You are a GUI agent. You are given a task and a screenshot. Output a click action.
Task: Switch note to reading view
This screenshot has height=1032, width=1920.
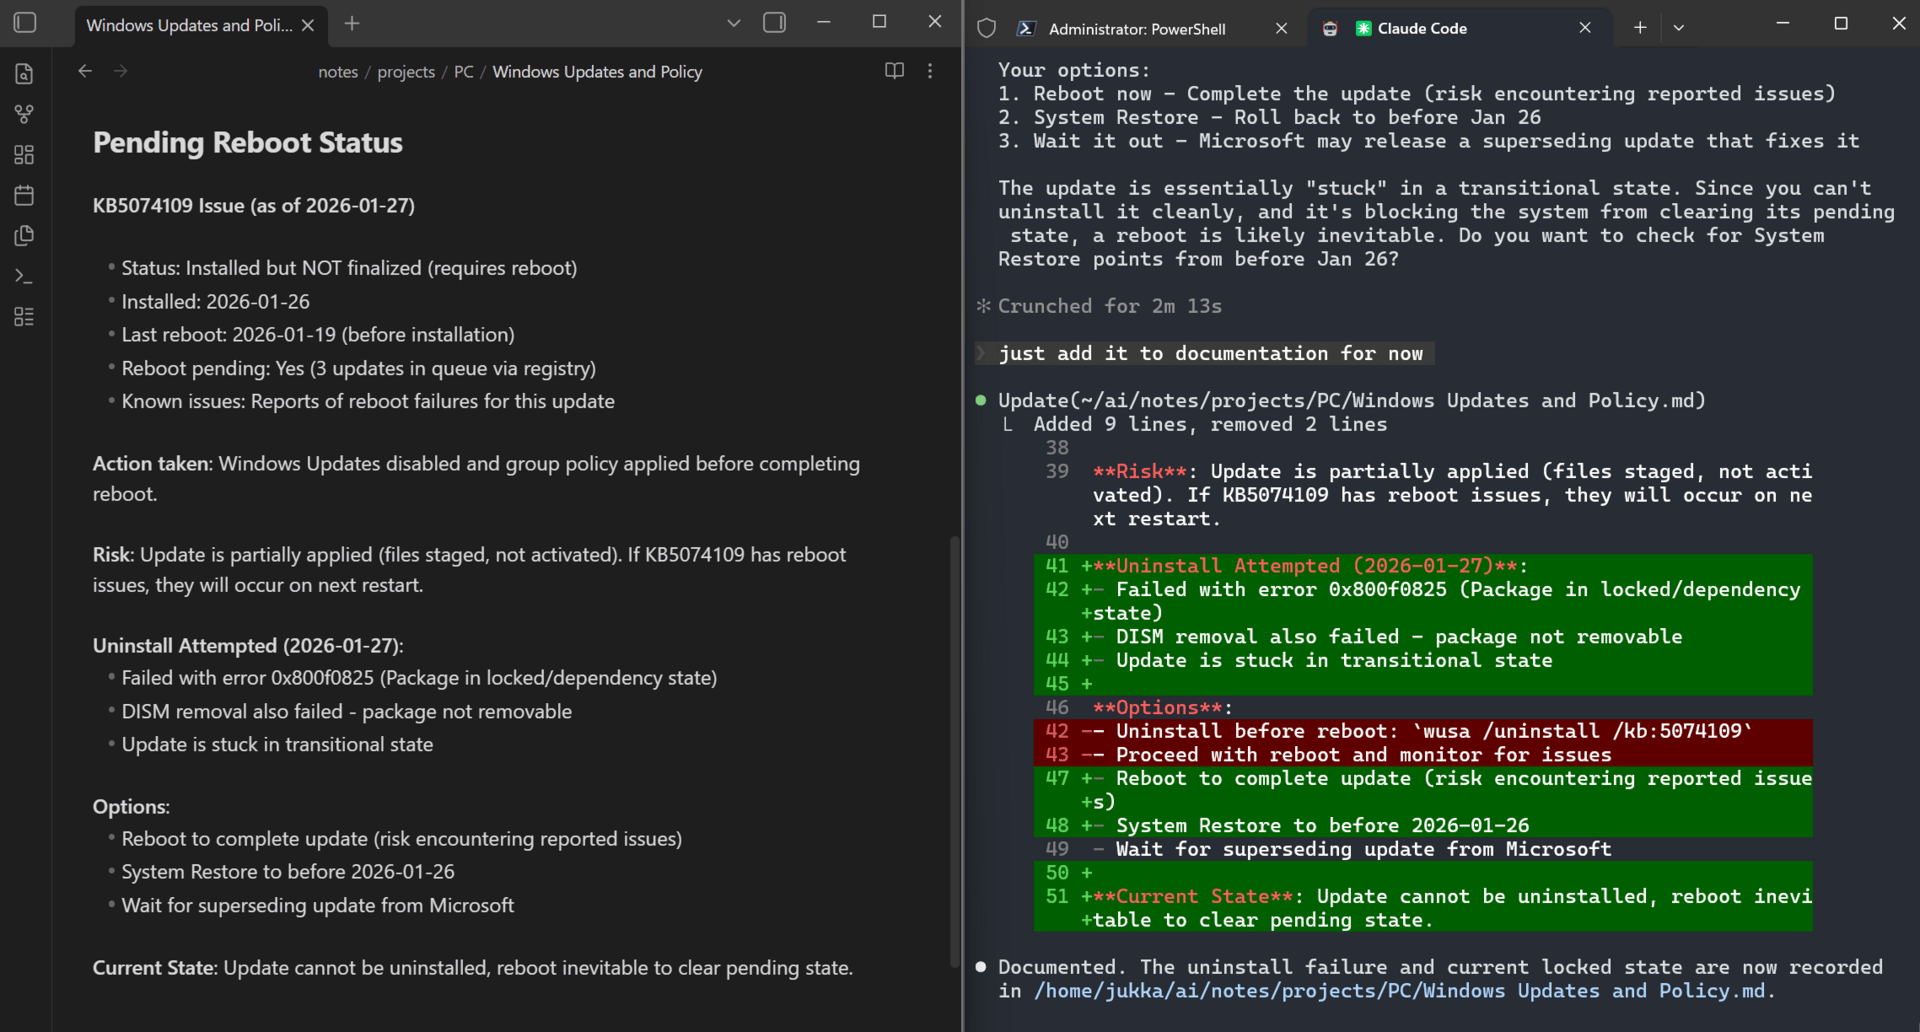pyautogui.click(x=894, y=71)
